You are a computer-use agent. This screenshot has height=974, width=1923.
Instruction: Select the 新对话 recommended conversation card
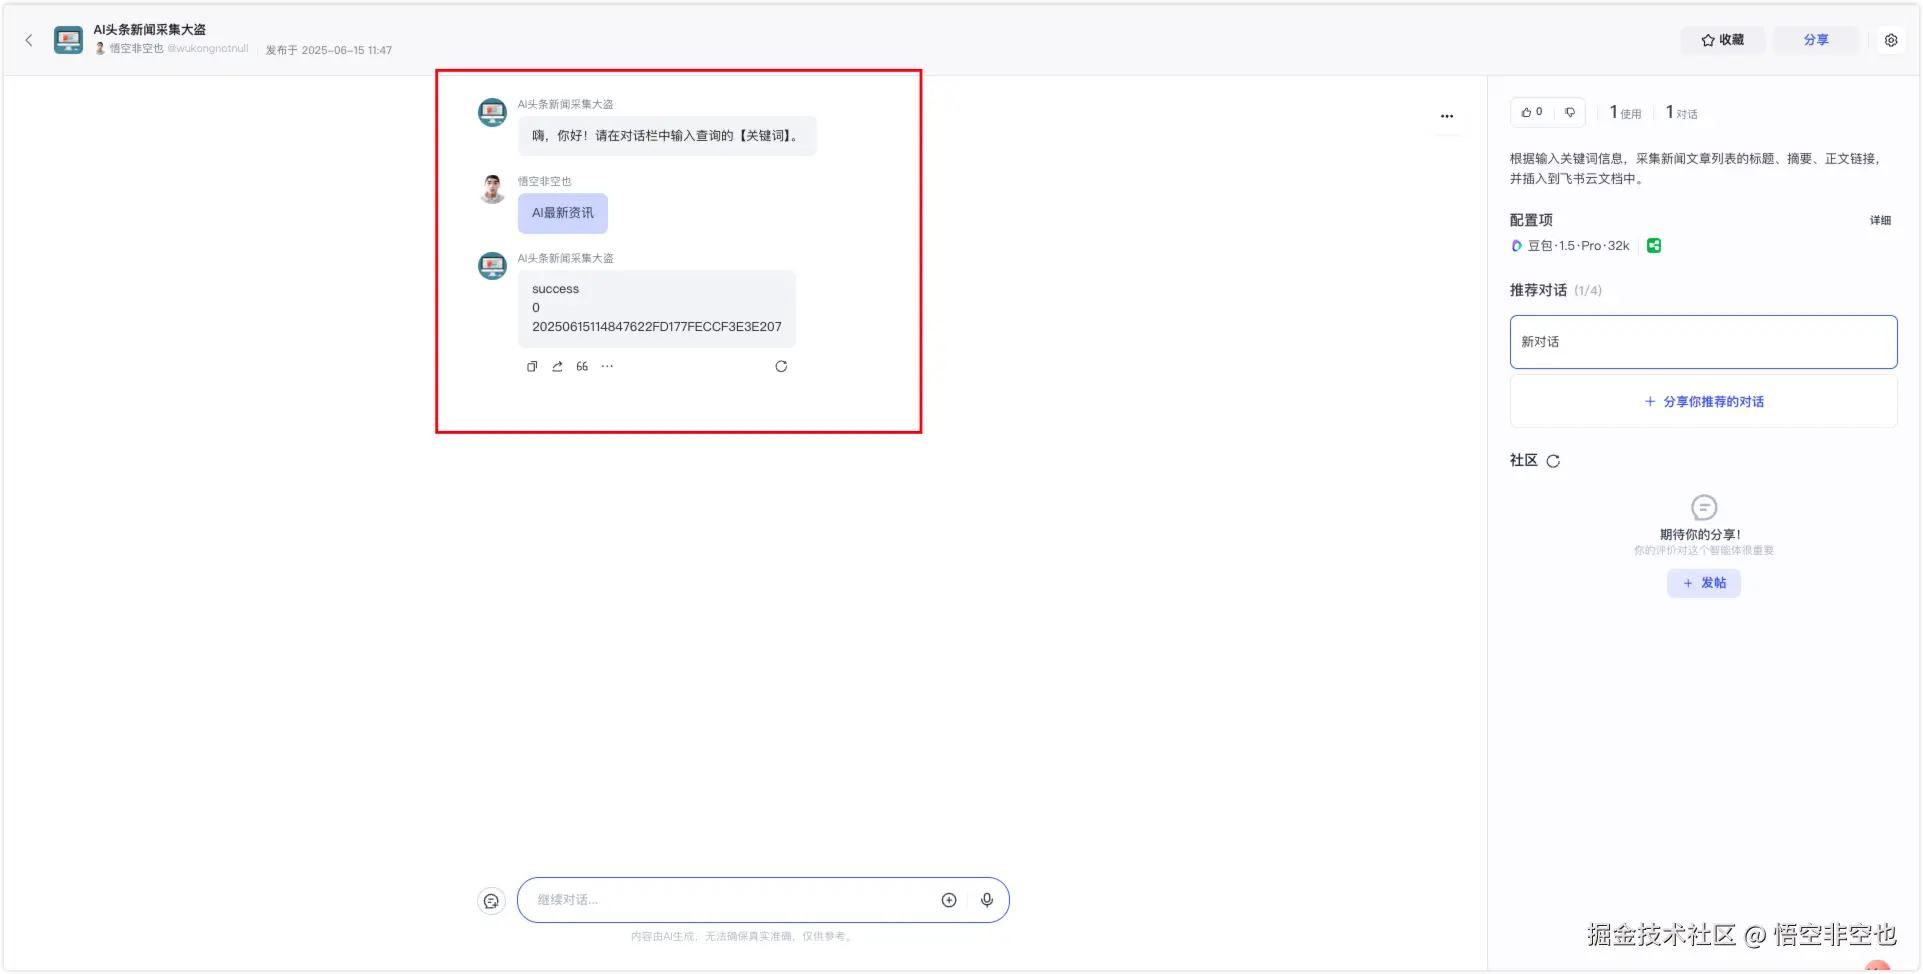pyautogui.click(x=1703, y=342)
